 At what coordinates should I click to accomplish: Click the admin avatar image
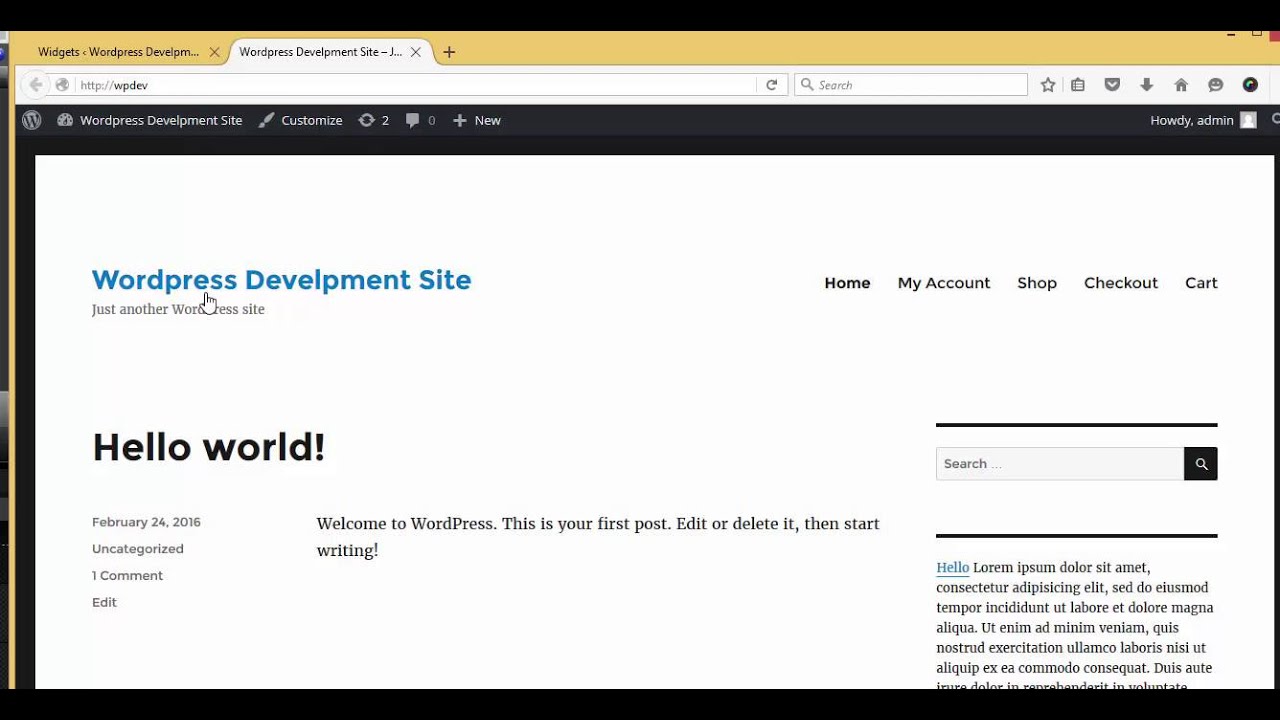click(1248, 120)
